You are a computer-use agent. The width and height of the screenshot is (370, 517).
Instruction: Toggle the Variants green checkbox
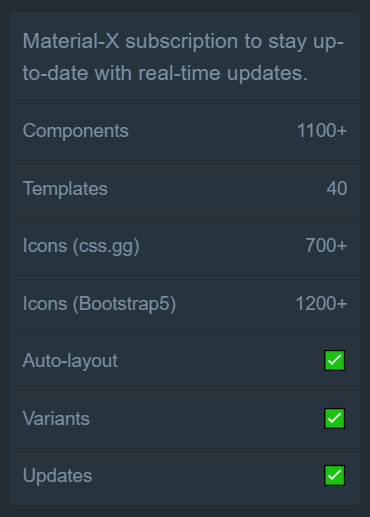click(x=334, y=418)
